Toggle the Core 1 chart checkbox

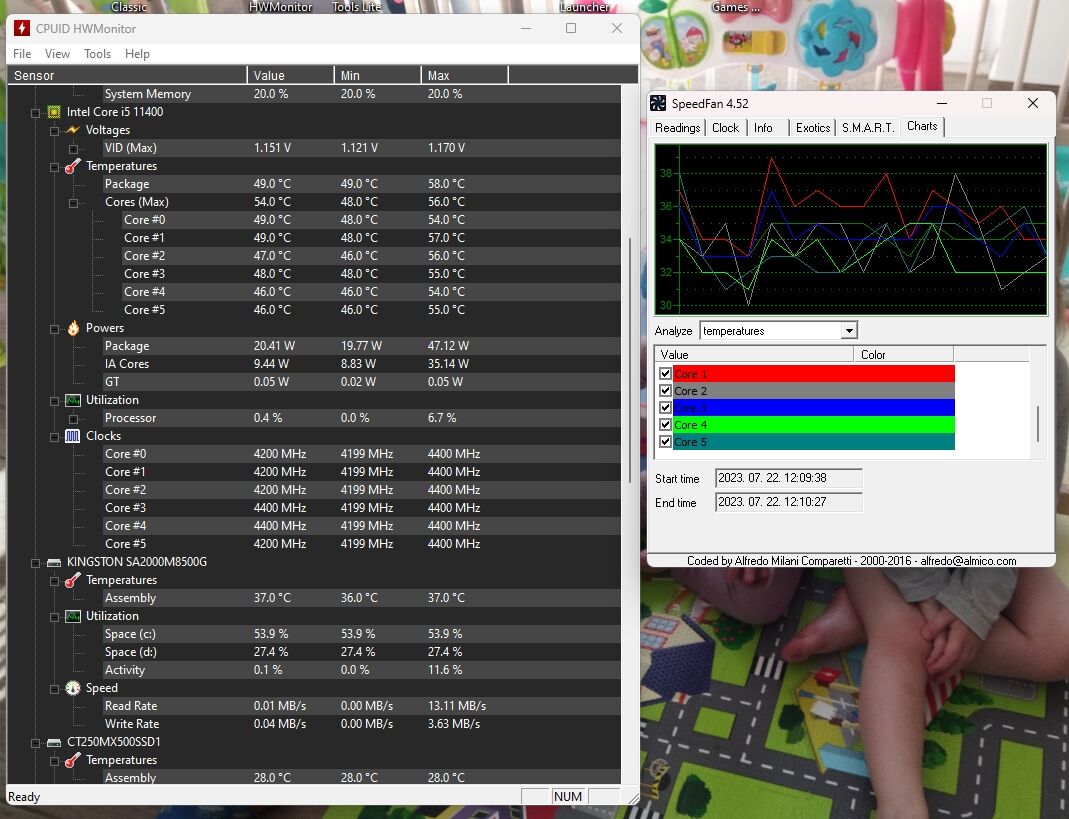[665, 374]
